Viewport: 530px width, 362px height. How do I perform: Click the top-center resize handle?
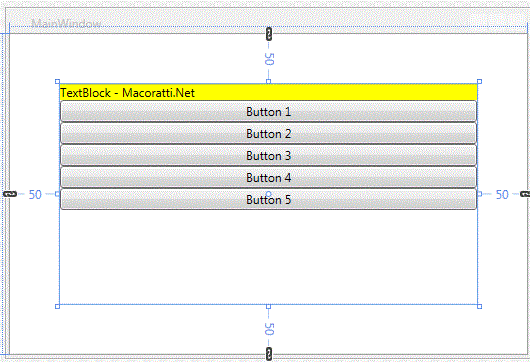click(268, 81)
